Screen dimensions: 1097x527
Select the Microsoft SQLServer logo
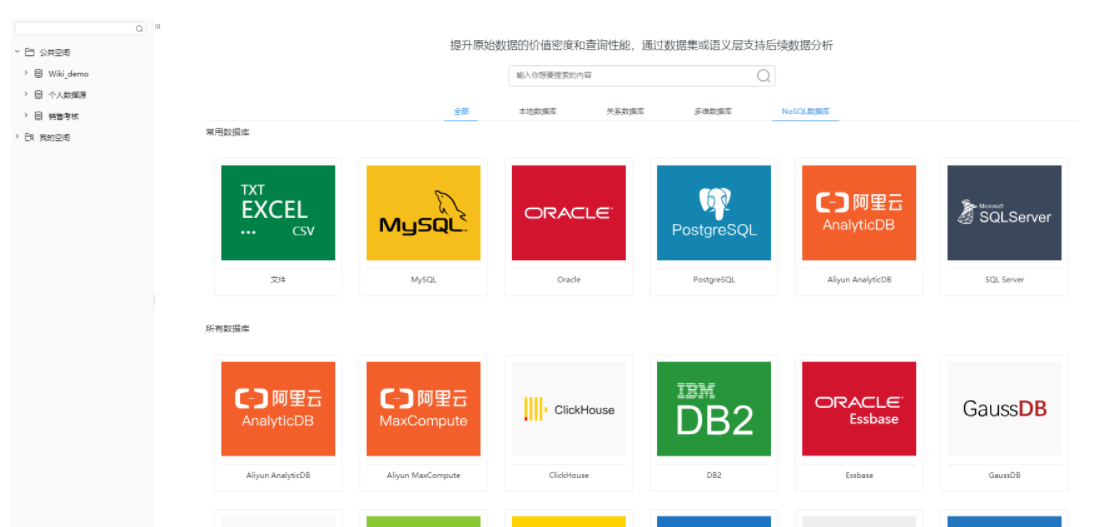1005,213
